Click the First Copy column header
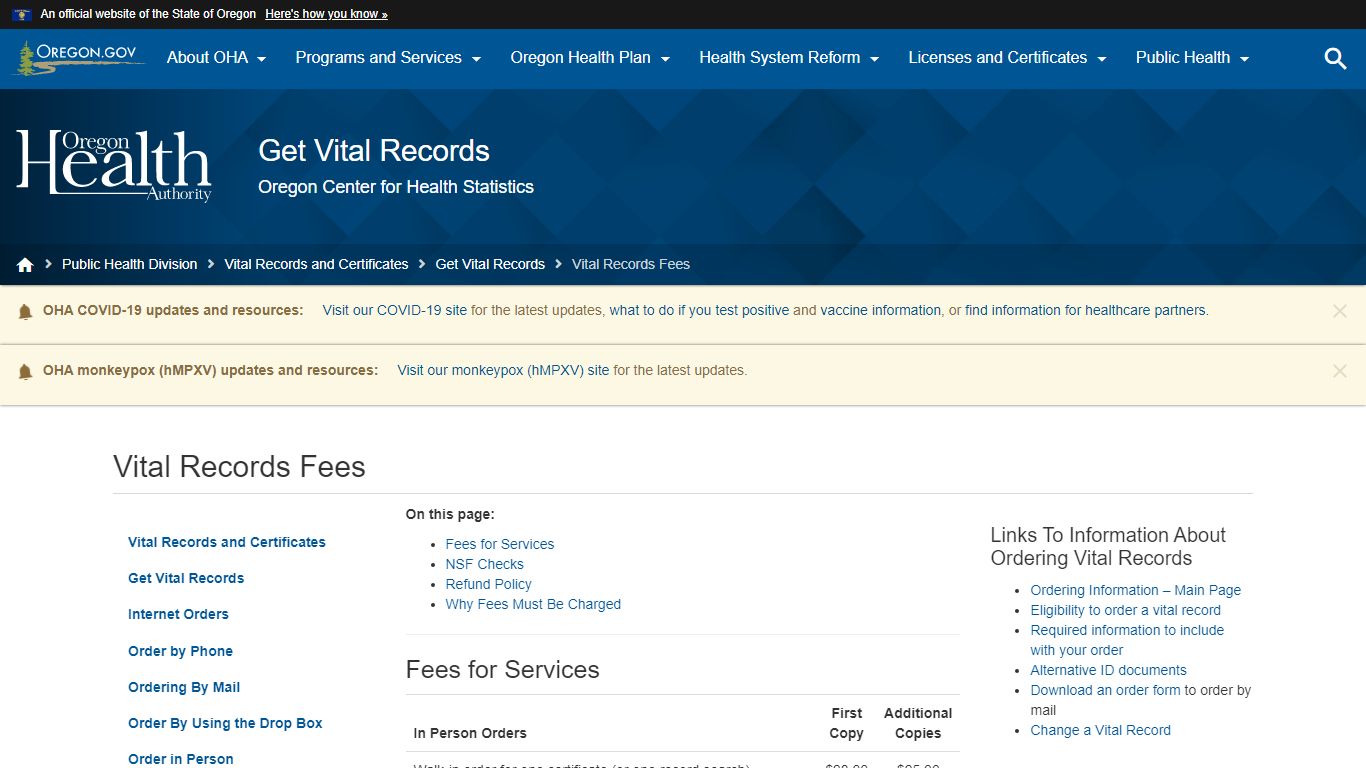Screen dimensions: 1366x768 (846, 723)
